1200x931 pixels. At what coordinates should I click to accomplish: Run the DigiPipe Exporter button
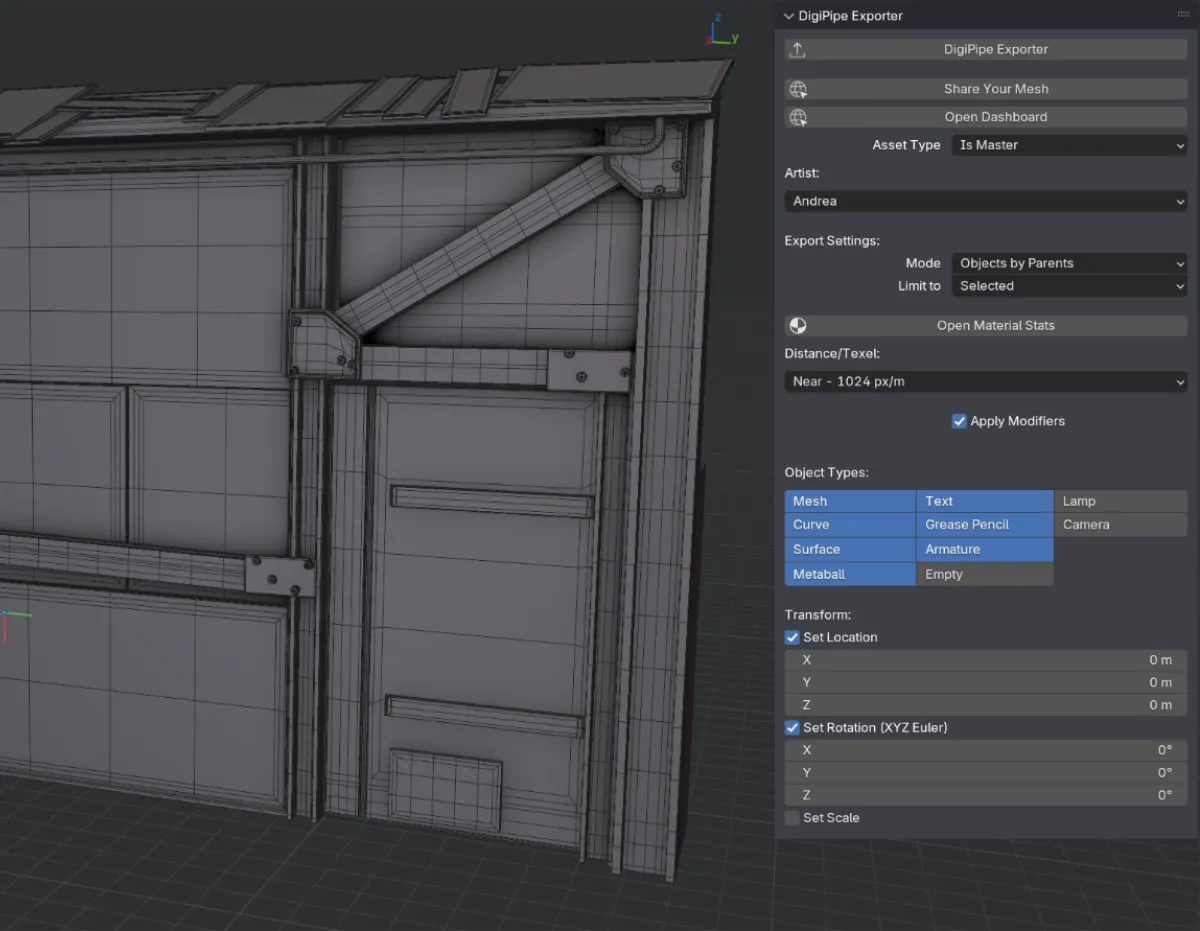pyautogui.click(x=986, y=50)
